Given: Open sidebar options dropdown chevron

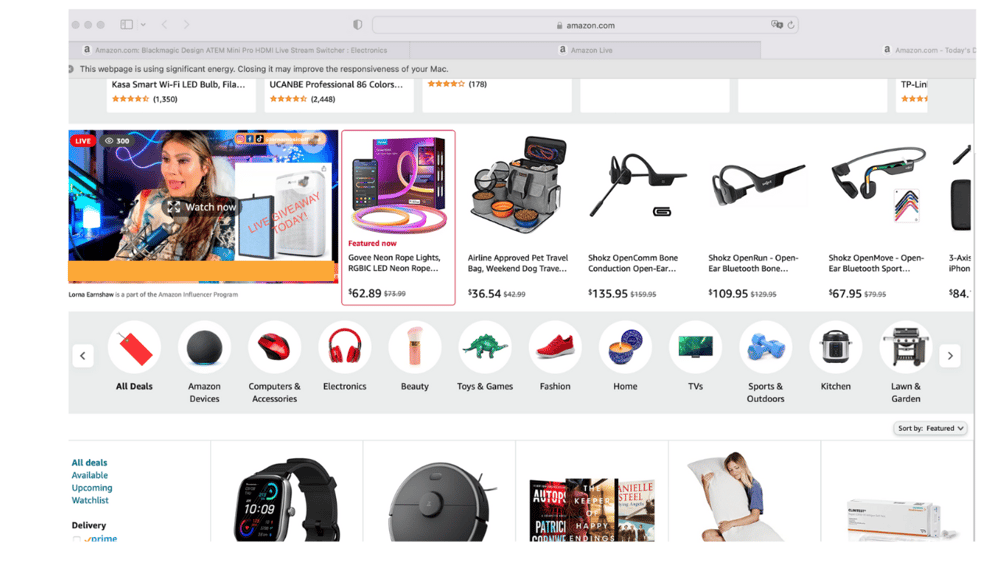Looking at the screenshot, I should click(x=143, y=25).
